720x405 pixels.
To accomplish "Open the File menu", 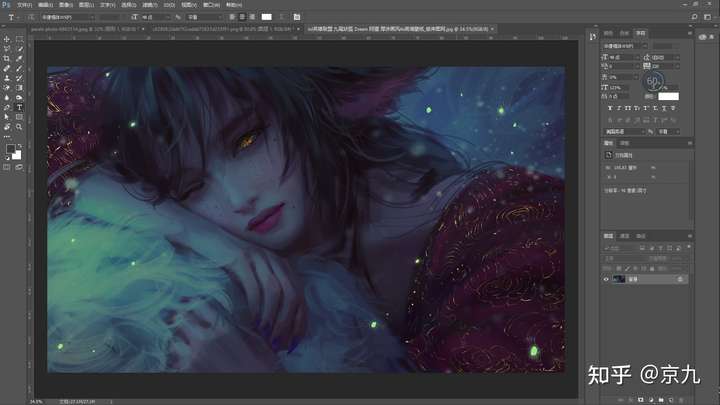I will (x=24, y=5).
